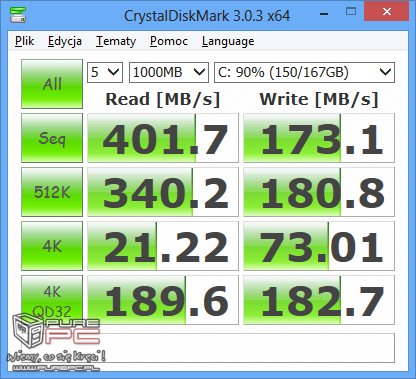The image size is (416, 379).
Task: Click the empty comment text field at bottom
Action: (208, 348)
